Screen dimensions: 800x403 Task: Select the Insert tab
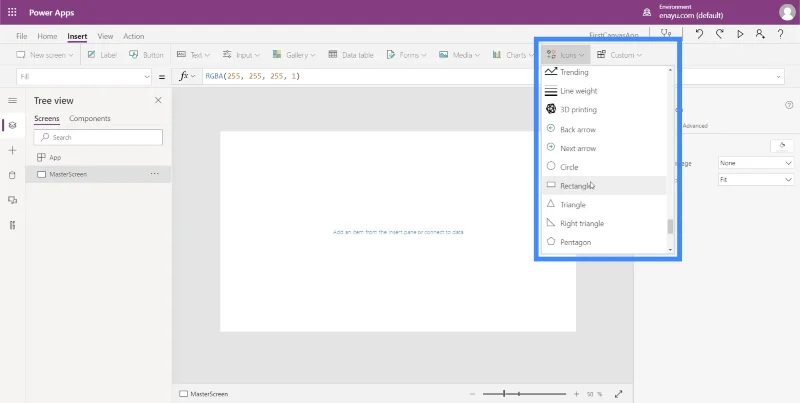77,36
